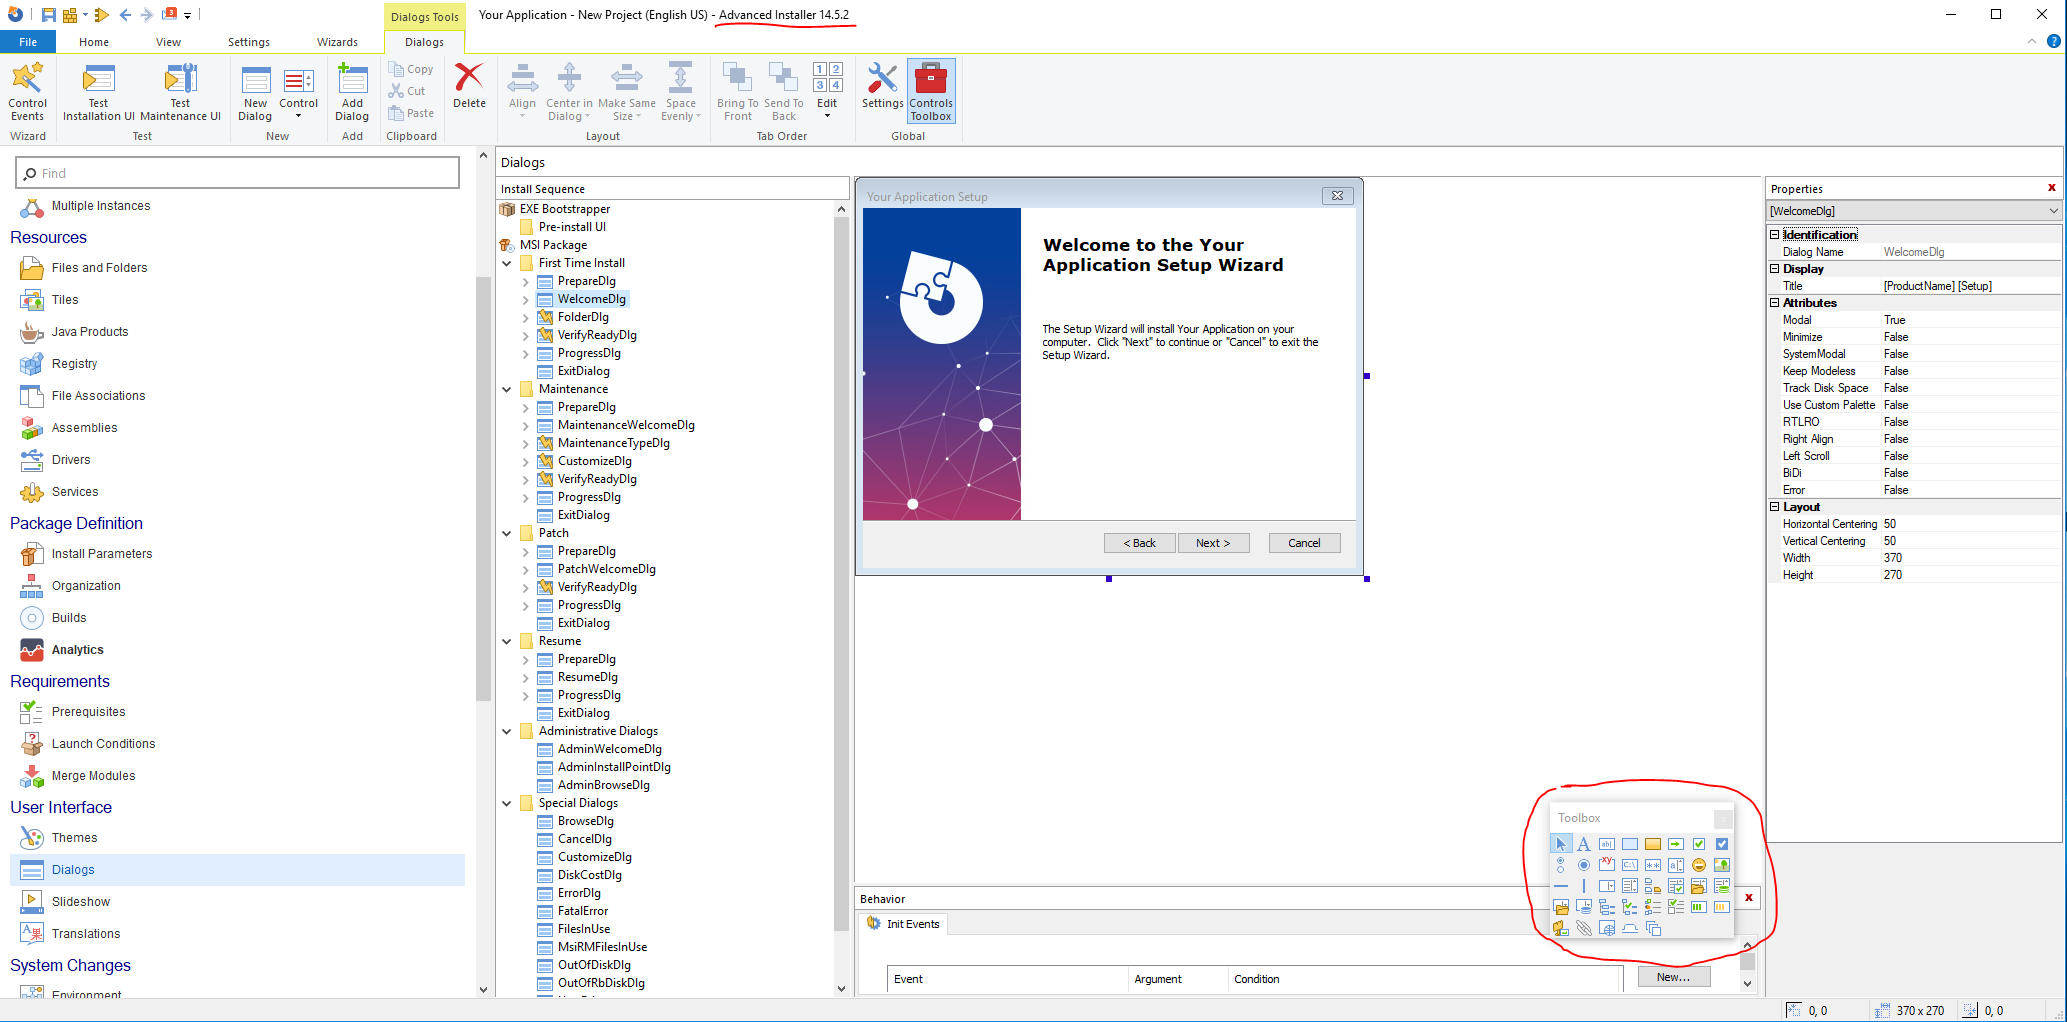Collapse the First Time Install folder
The width and height of the screenshot is (2067, 1022).
click(x=507, y=263)
